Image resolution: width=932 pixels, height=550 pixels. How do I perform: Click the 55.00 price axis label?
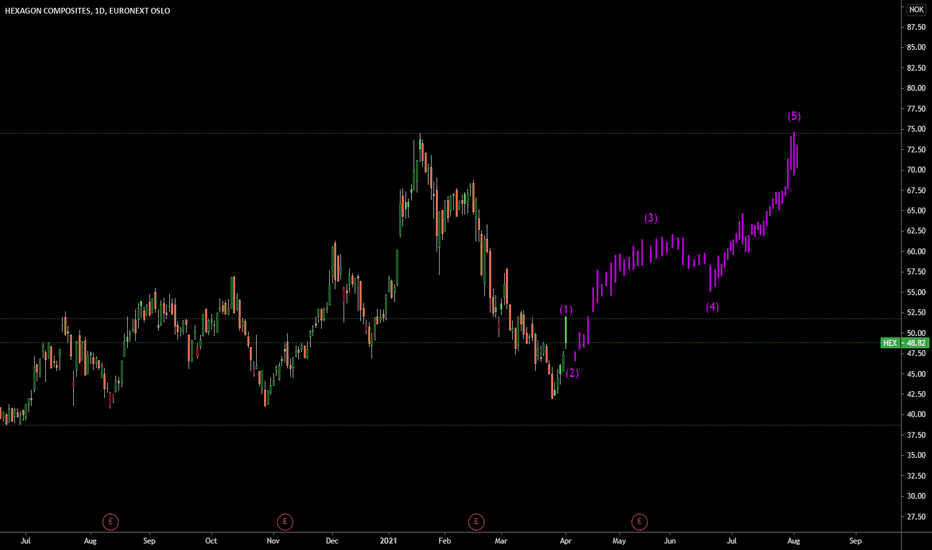coord(916,293)
